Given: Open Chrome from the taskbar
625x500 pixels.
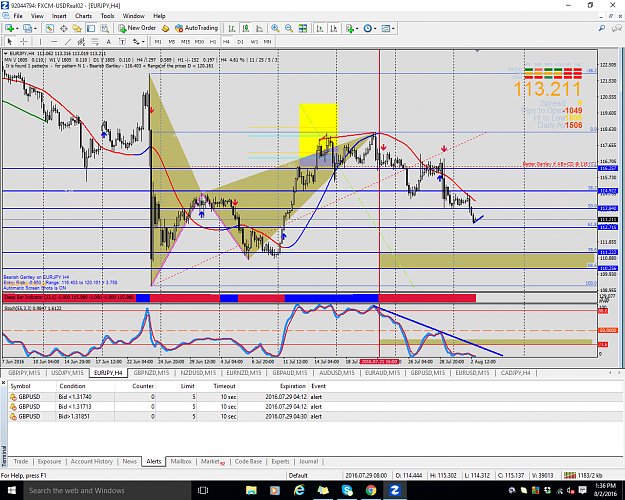Looking at the screenshot, I should tap(371, 490).
